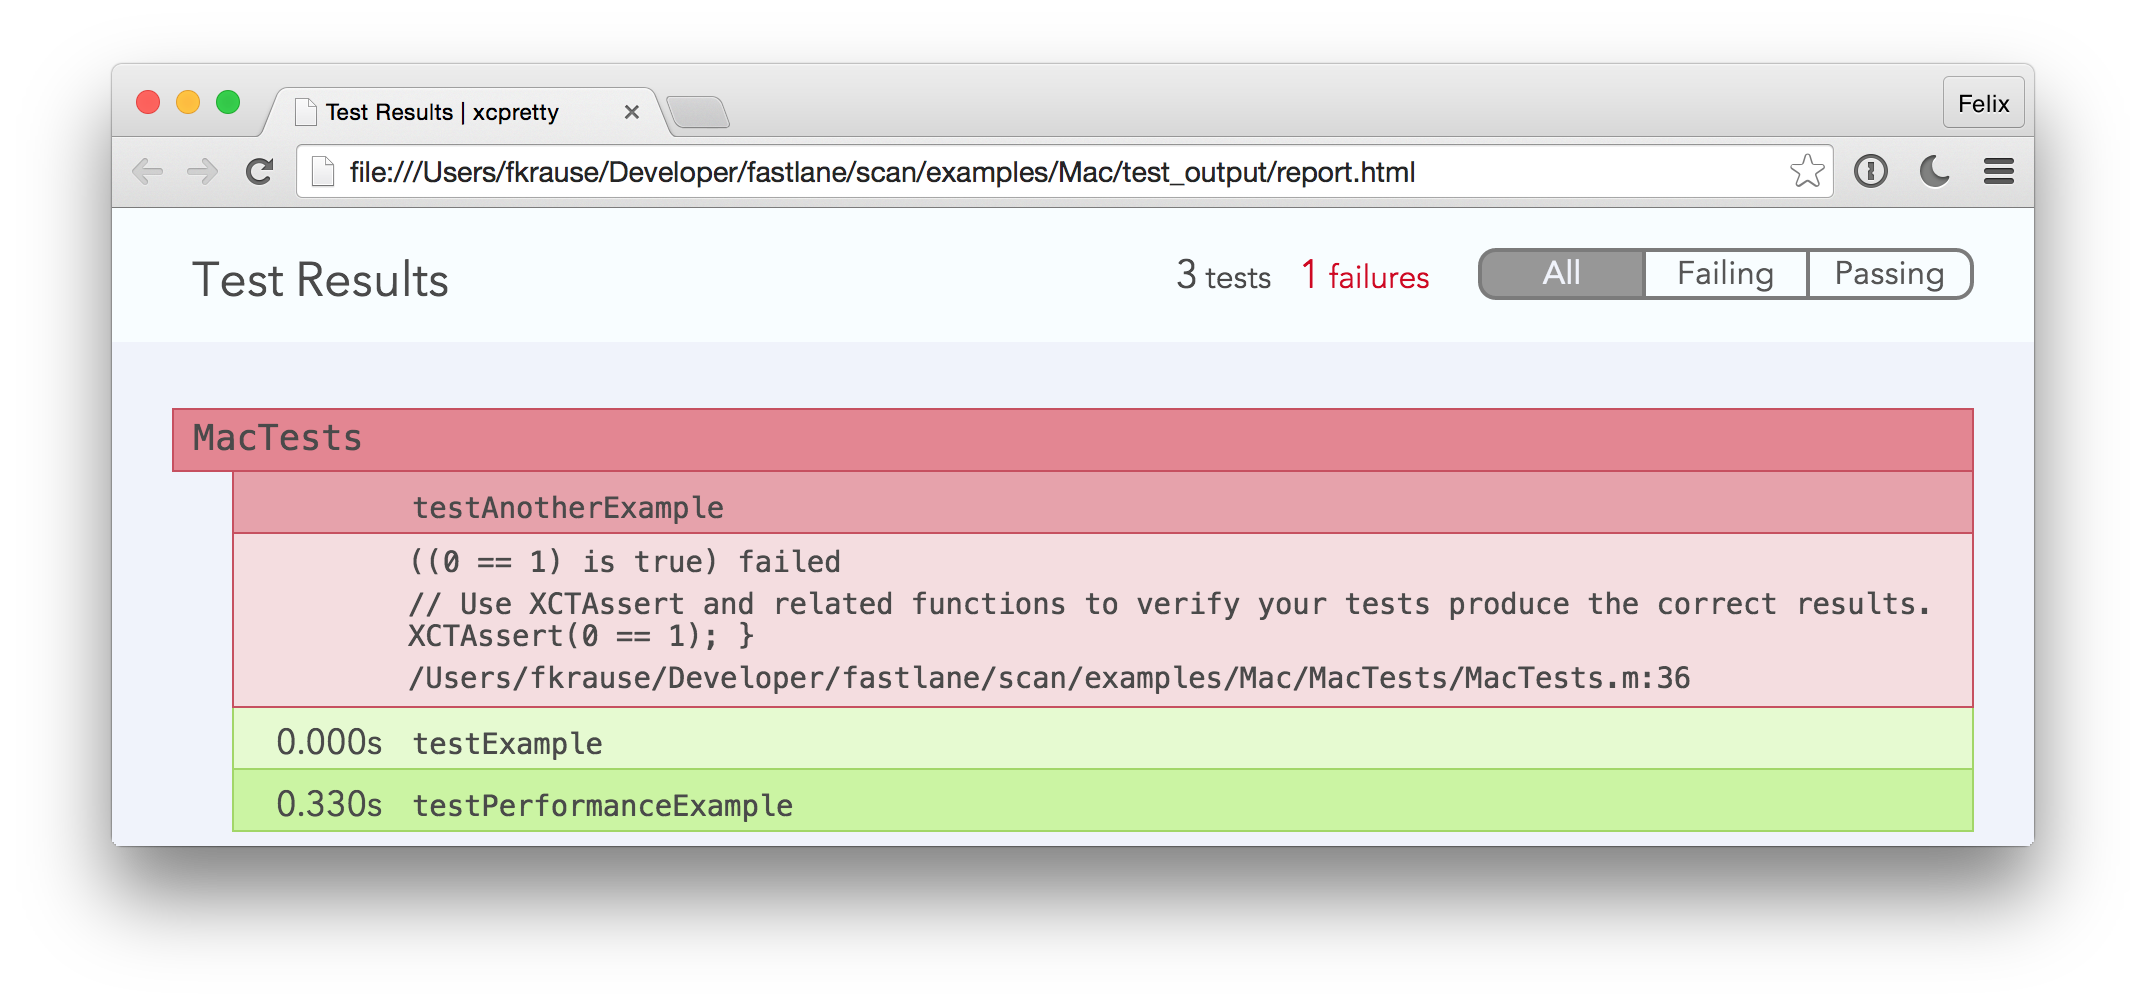
Task: Select the Test Results xcpretty tab
Action: [x=441, y=112]
